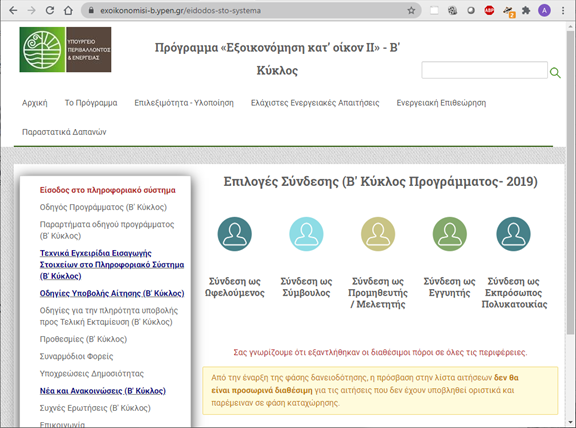Image resolution: width=576 pixels, height=428 pixels.
Task: Reload the page with the refresh button
Action: (50, 11)
